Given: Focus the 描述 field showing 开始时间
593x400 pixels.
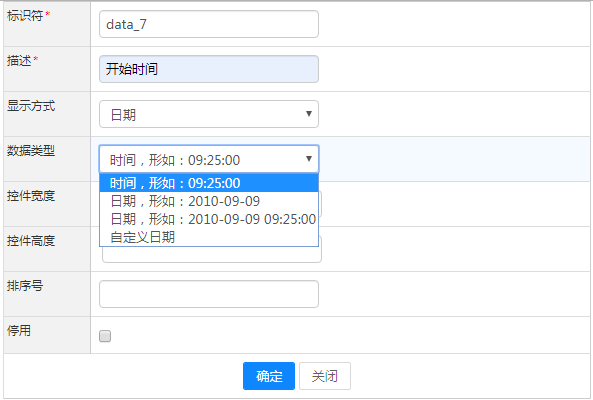Looking at the screenshot, I should 209,69.
